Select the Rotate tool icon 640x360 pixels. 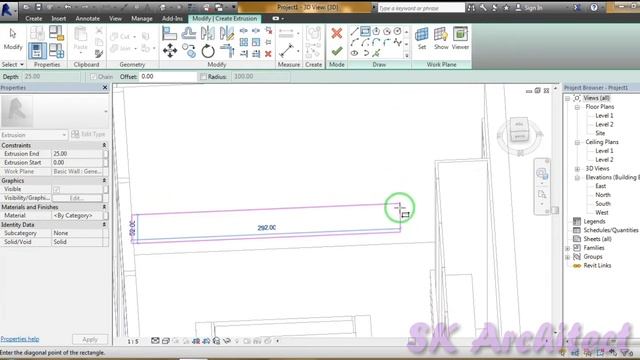[208, 51]
